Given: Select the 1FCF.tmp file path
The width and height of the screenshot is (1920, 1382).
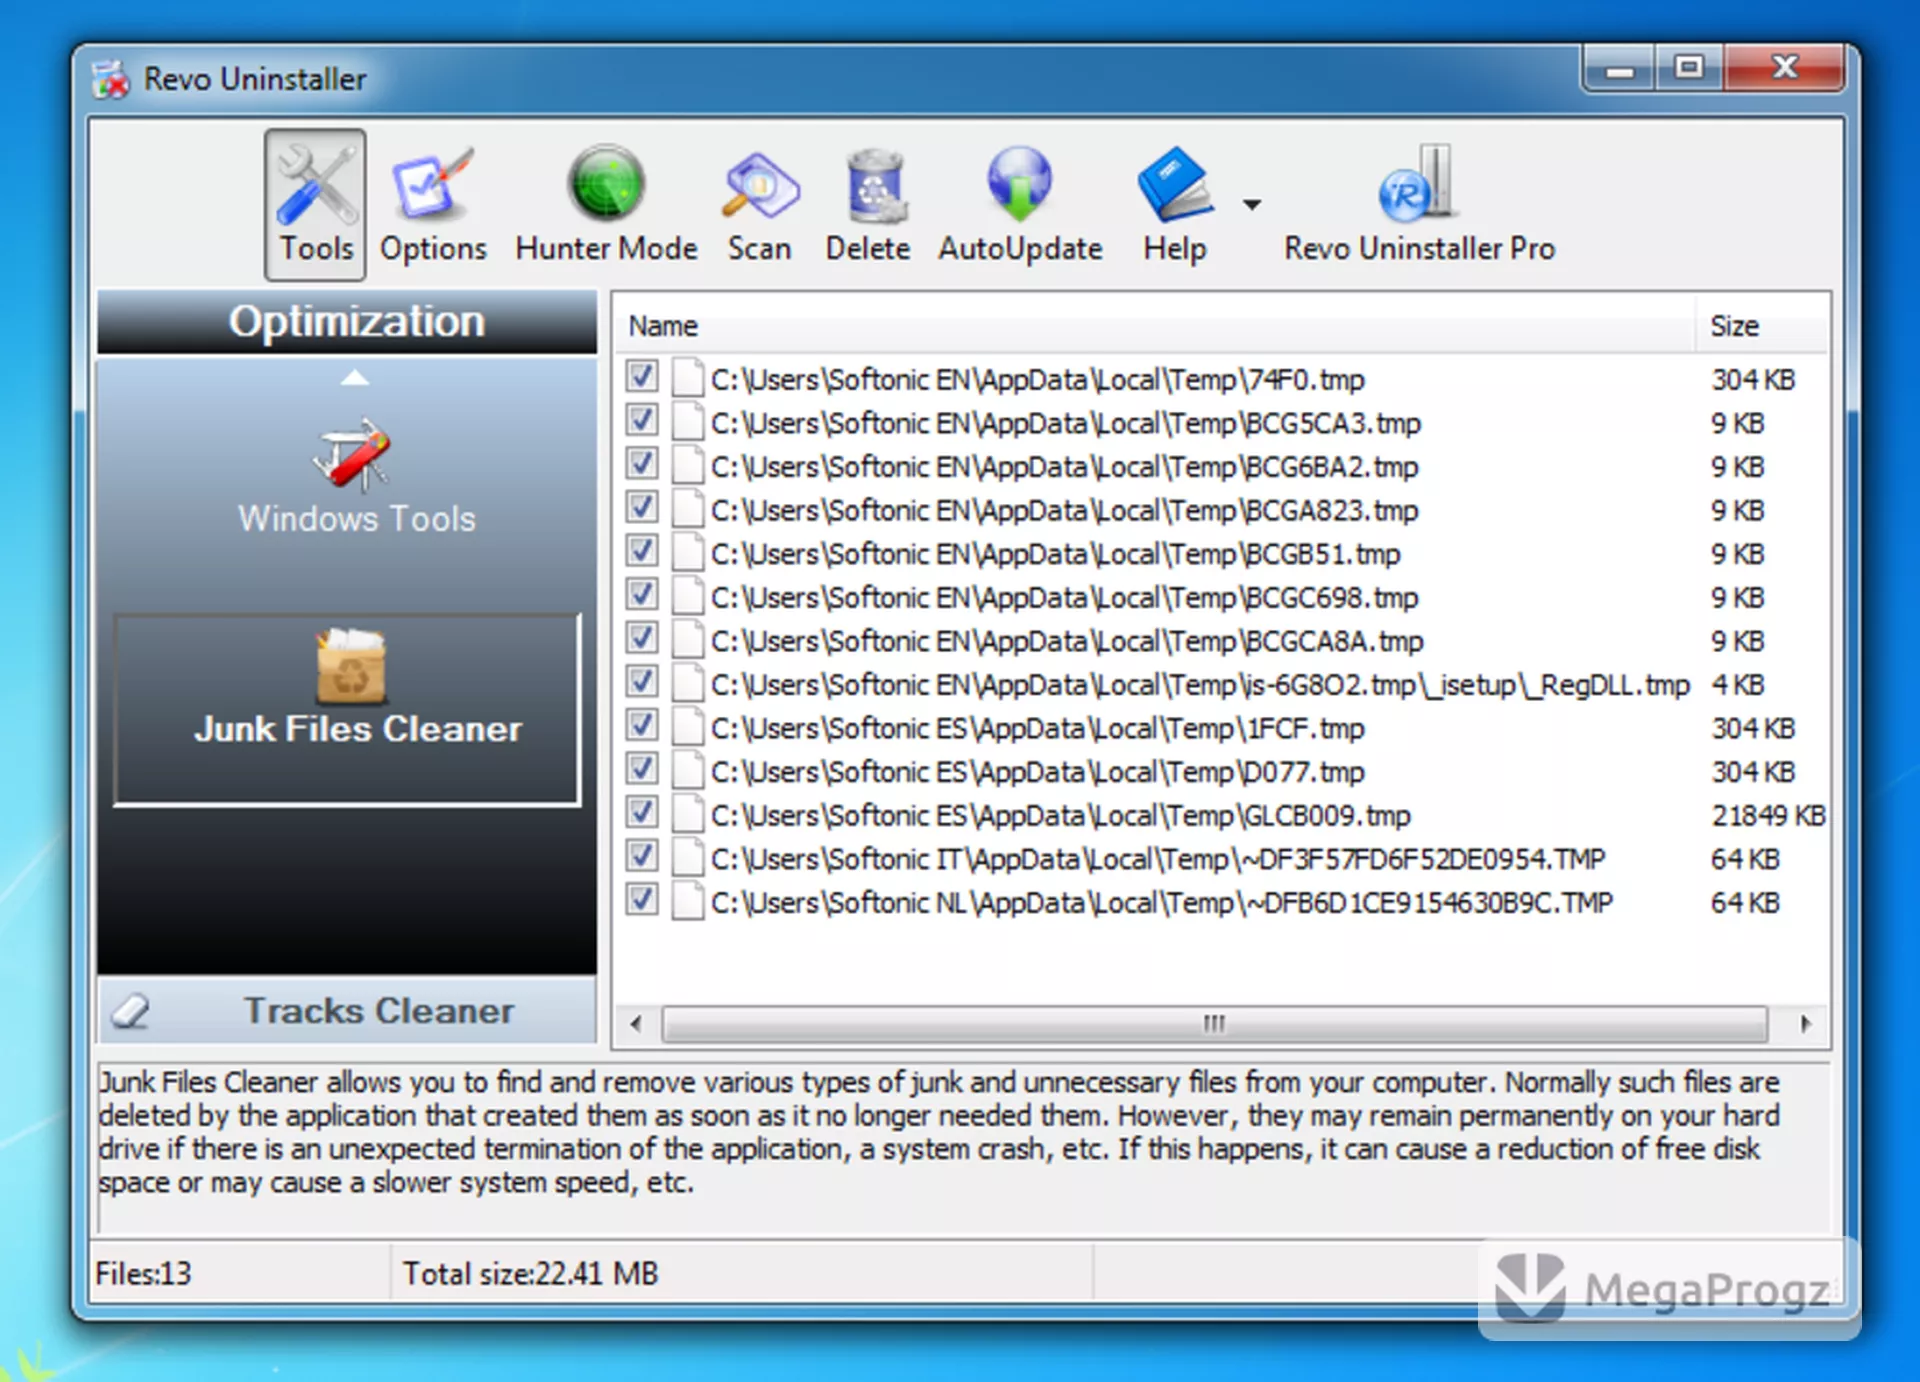Looking at the screenshot, I should 1037,729.
